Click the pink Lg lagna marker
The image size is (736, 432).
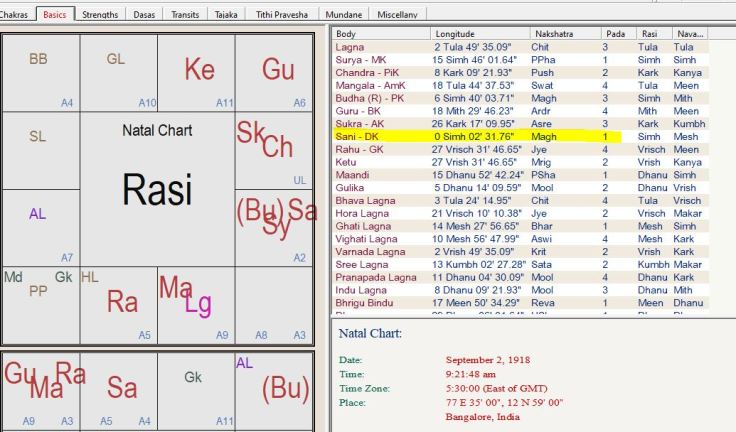click(198, 304)
